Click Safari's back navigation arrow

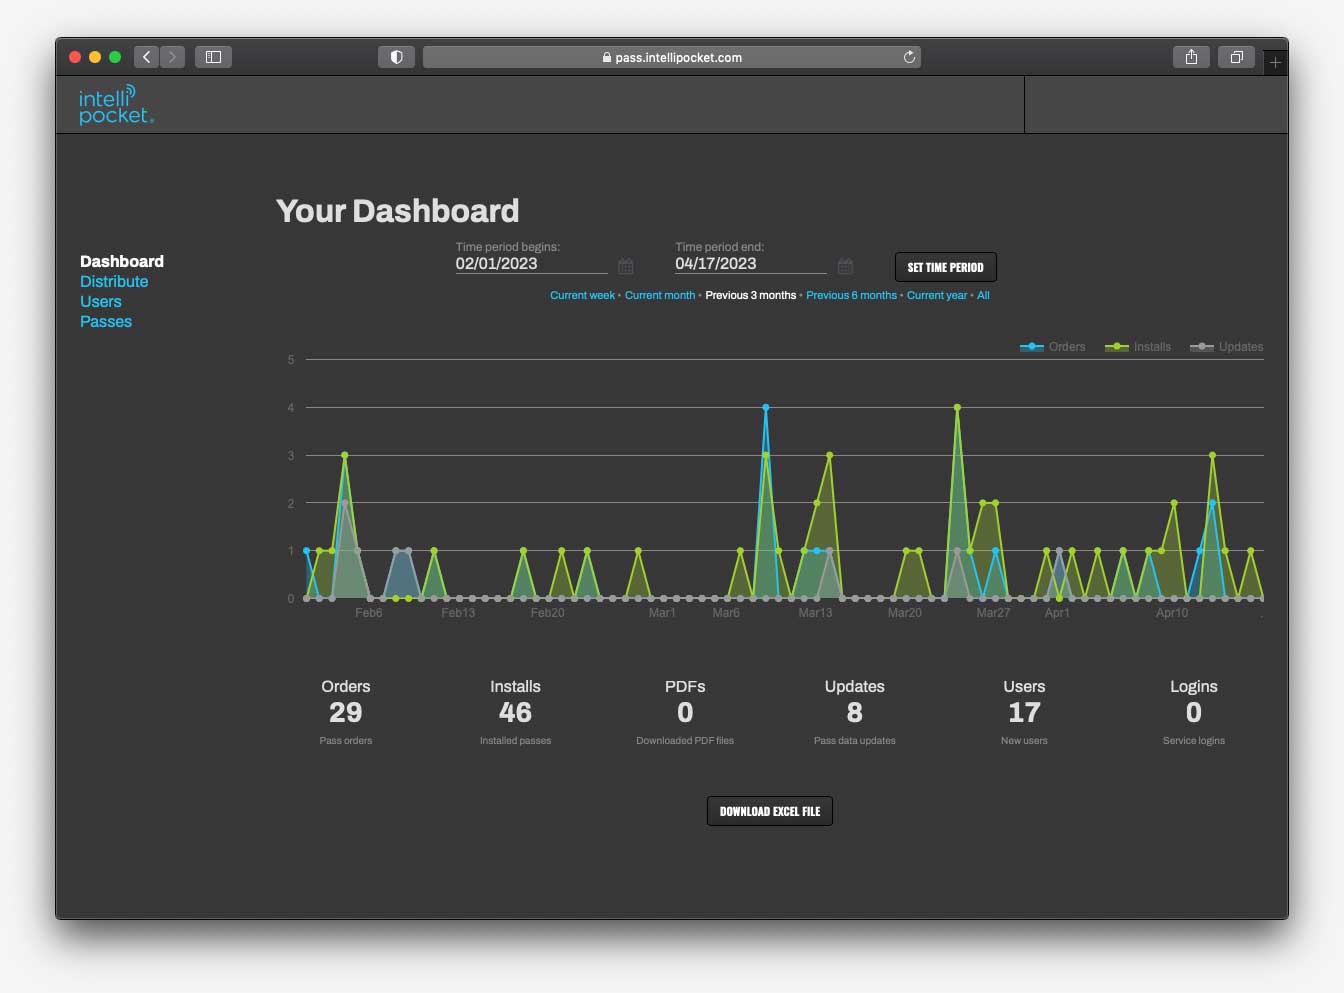[x=147, y=57]
